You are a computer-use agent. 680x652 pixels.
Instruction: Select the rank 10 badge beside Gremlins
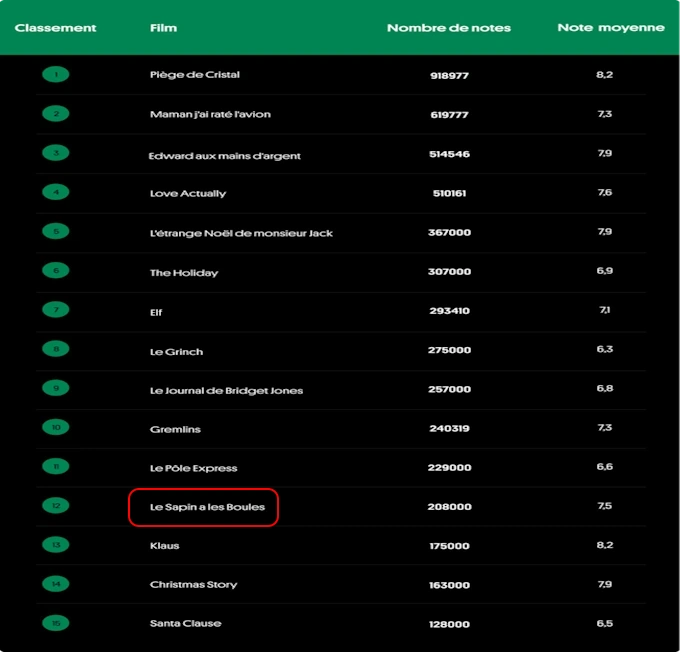[56, 428]
